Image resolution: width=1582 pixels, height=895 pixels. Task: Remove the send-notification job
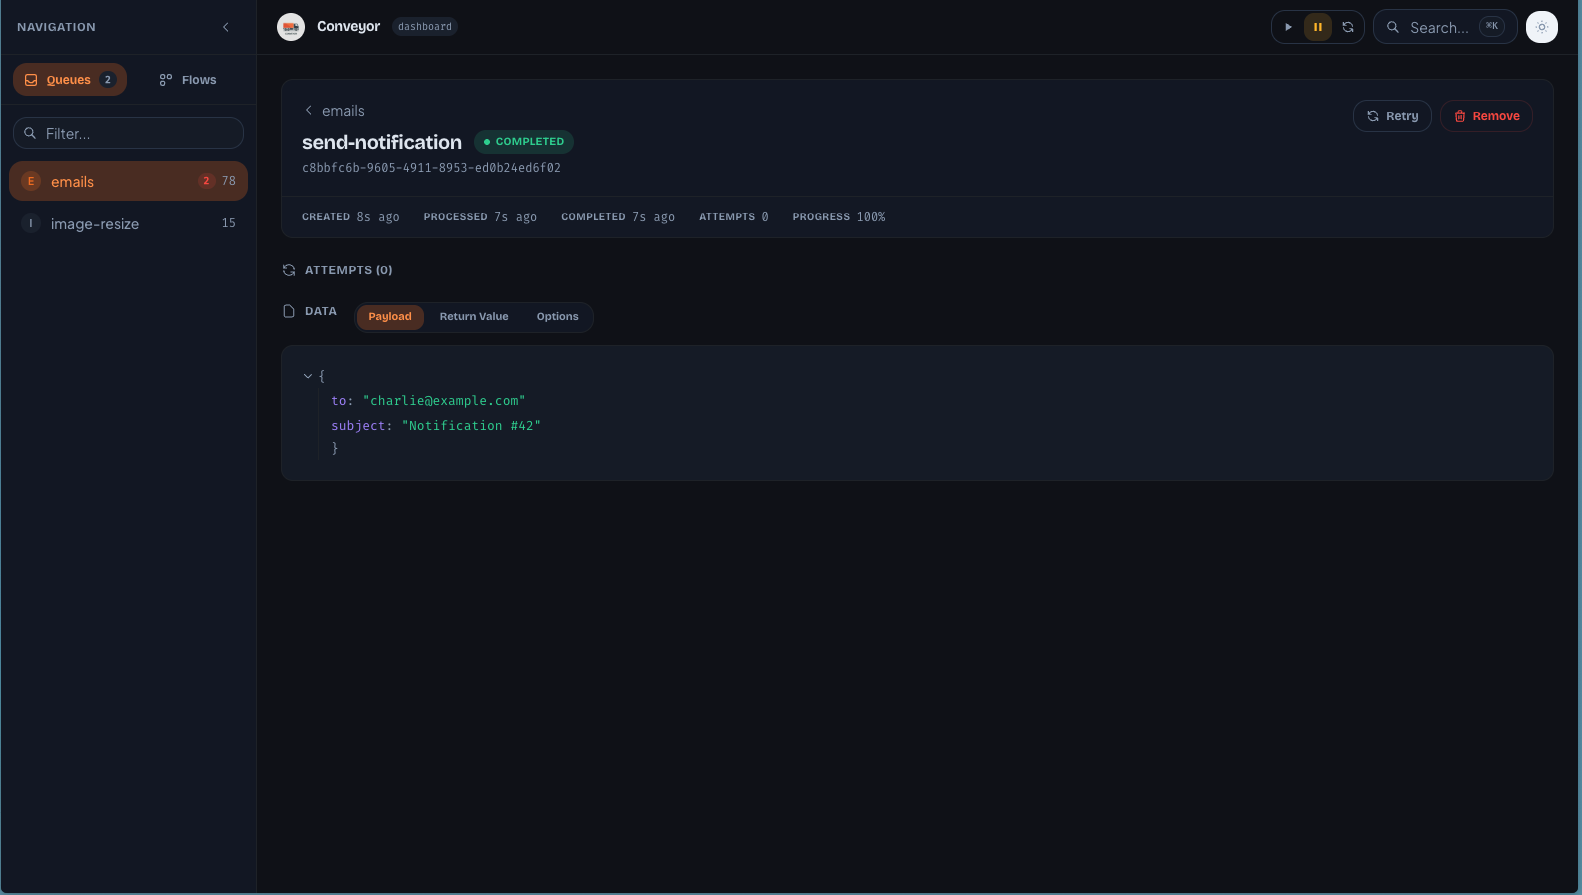1486,116
